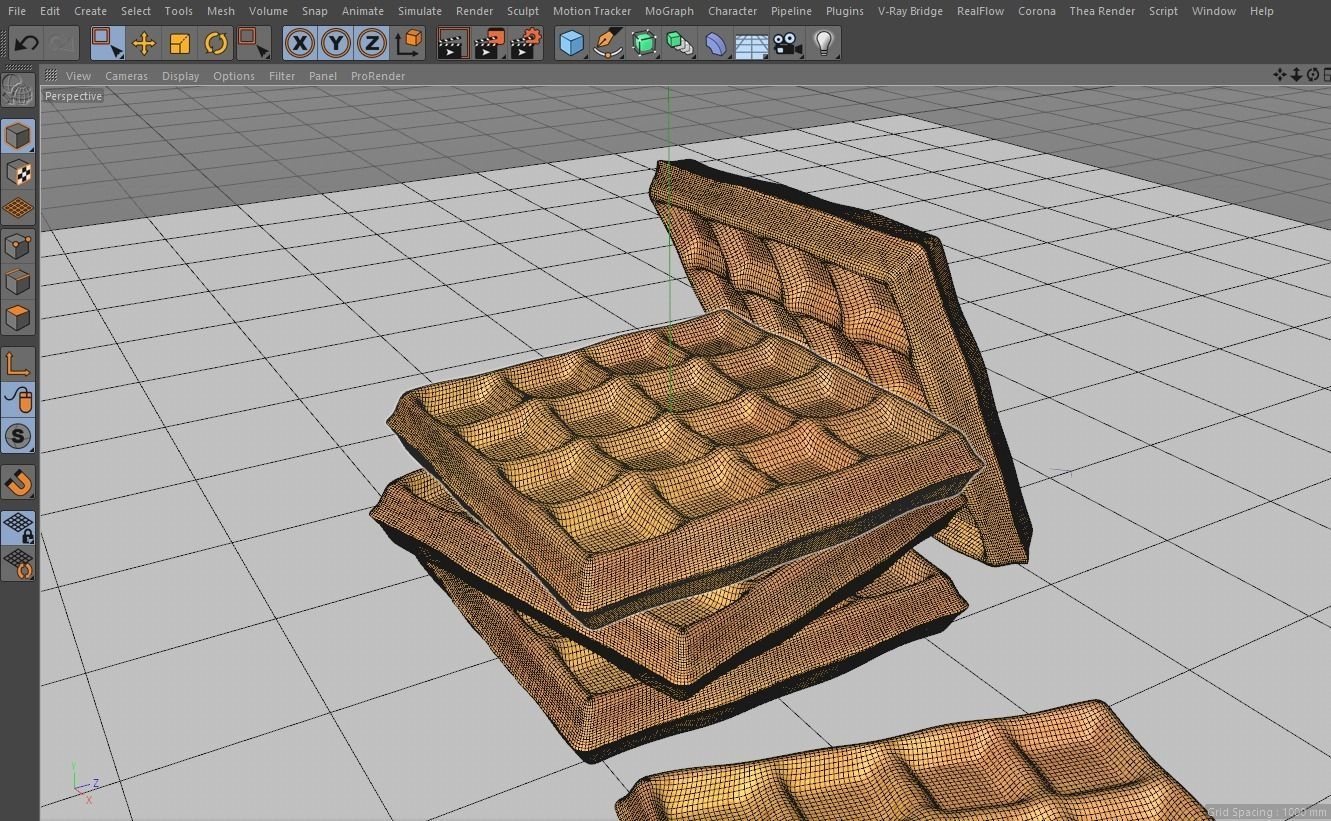Toggle X axis lock
Screen dimensions: 1331x821
tap(299, 43)
